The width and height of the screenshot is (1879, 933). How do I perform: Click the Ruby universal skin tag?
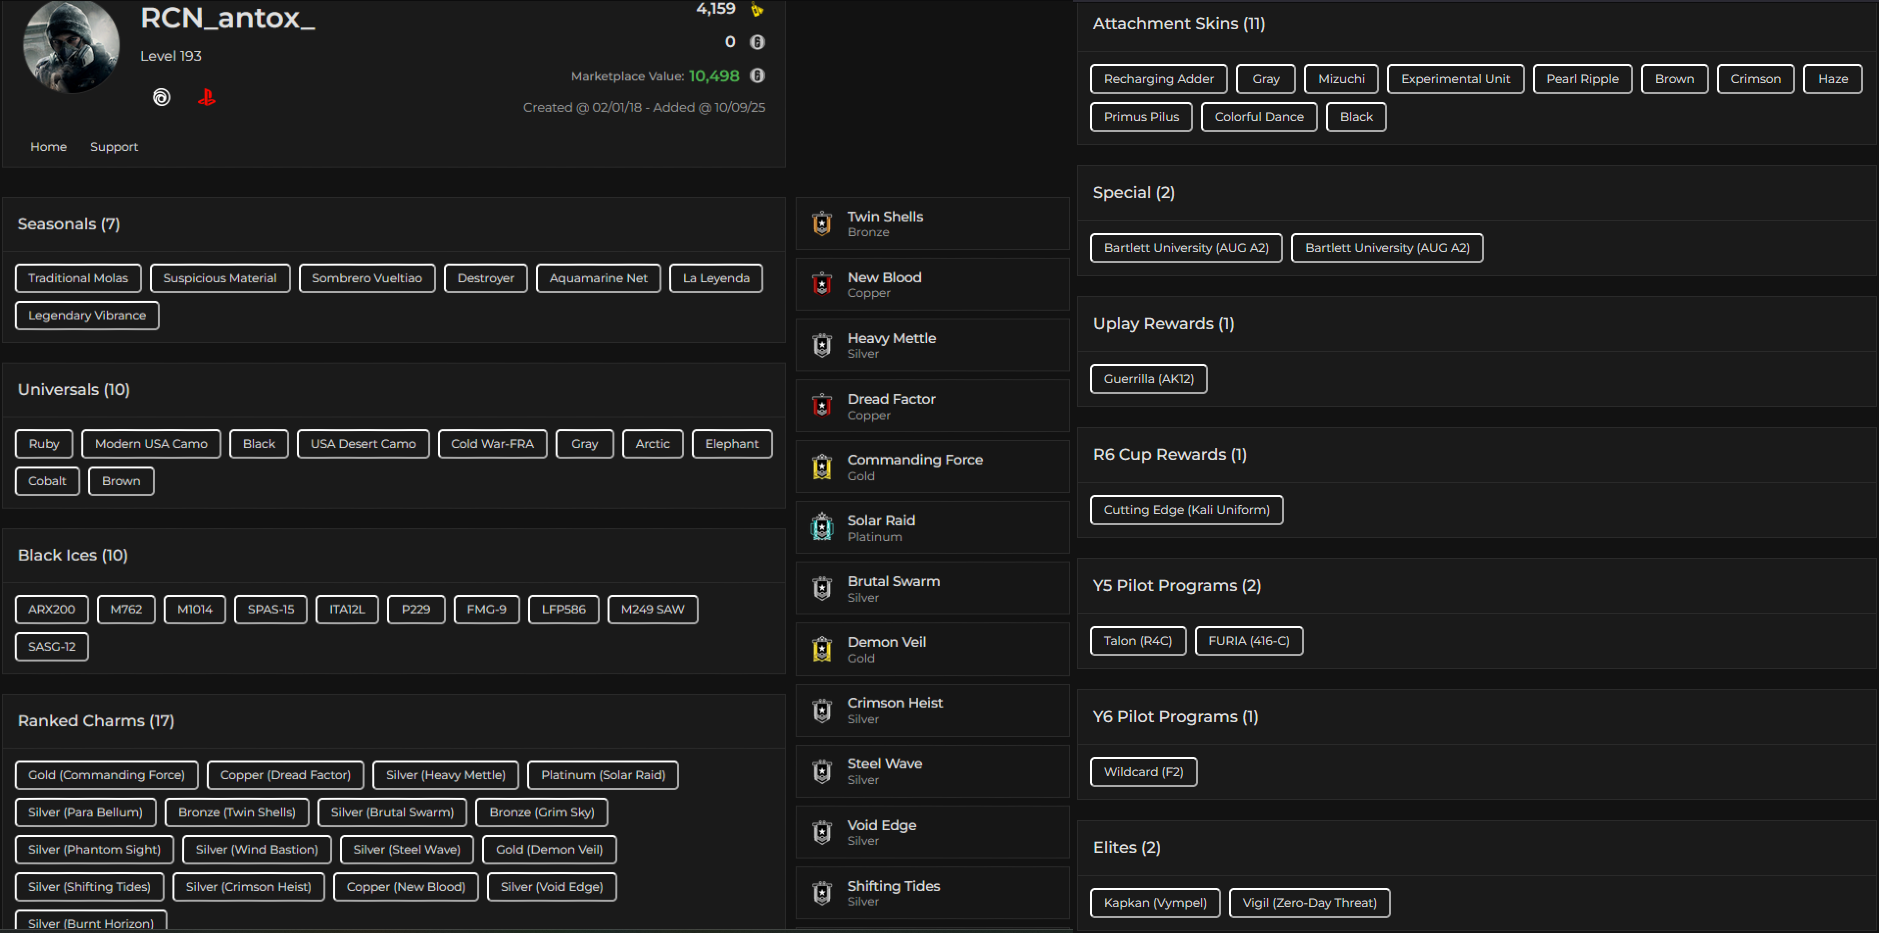(x=44, y=444)
